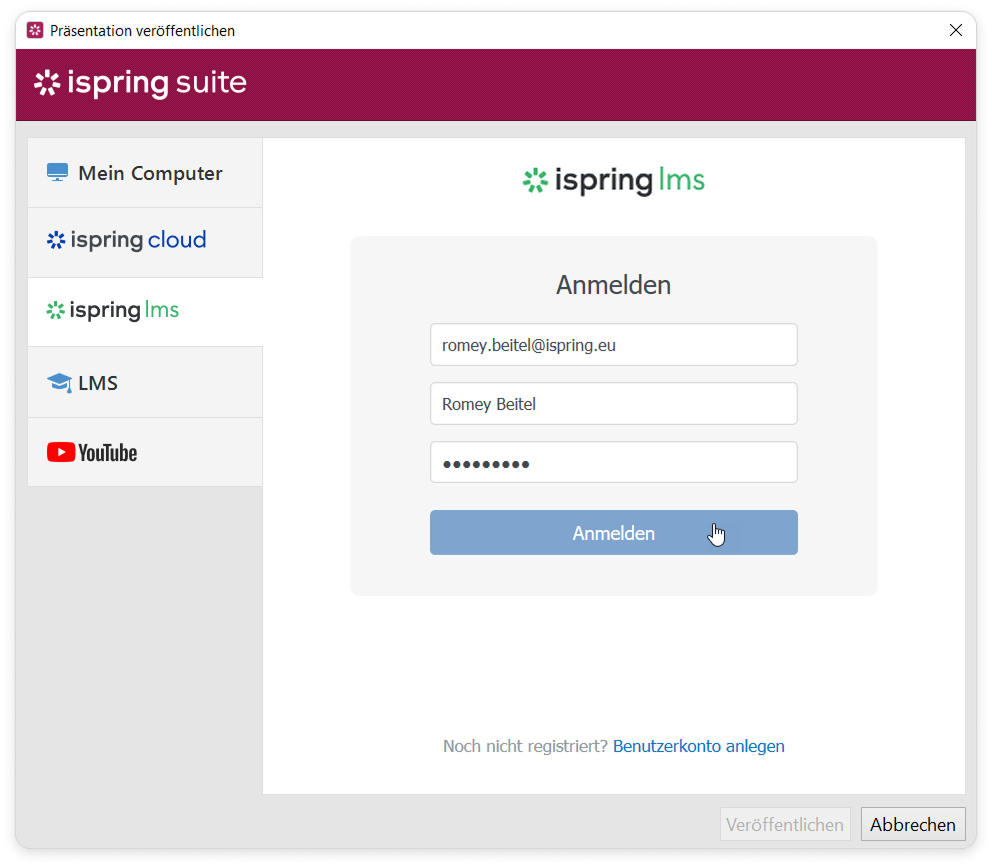Choose the YouTube publishing tab text
The width and height of the screenshot is (992, 868).
point(107,453)
